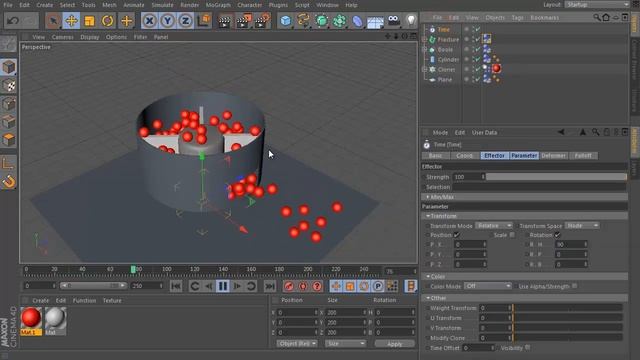Click Render to Picture Viewer icon

pos(243,20)
